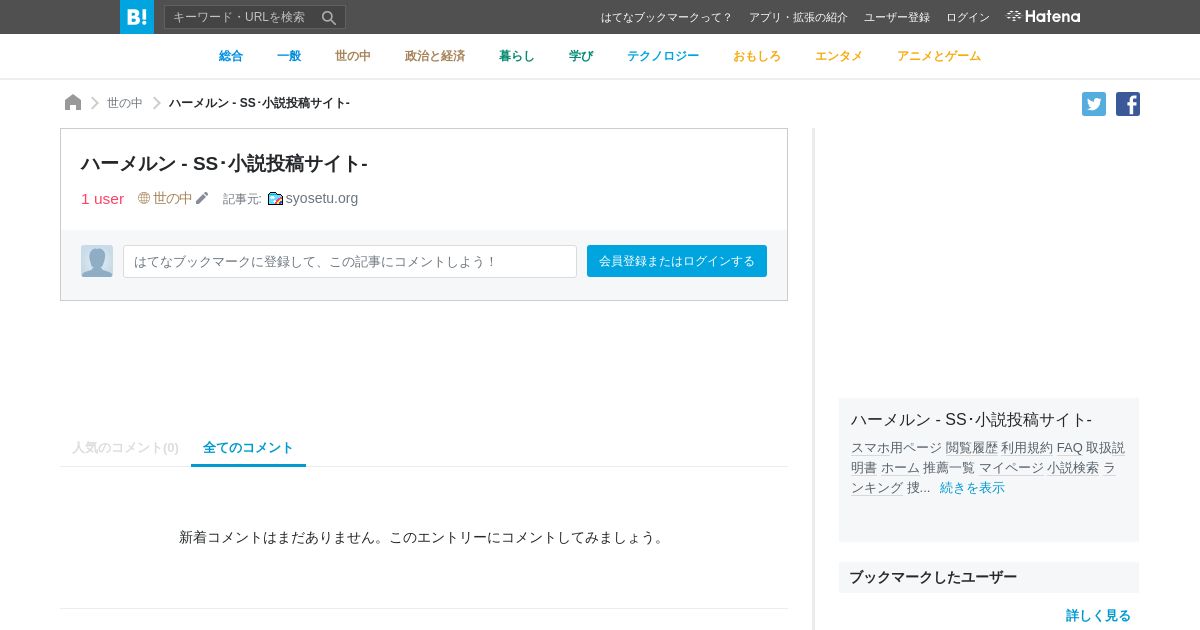Go to the home breadcrumb icon
1200x630 pixels.
pyautogui.click(x=73, y=103)
